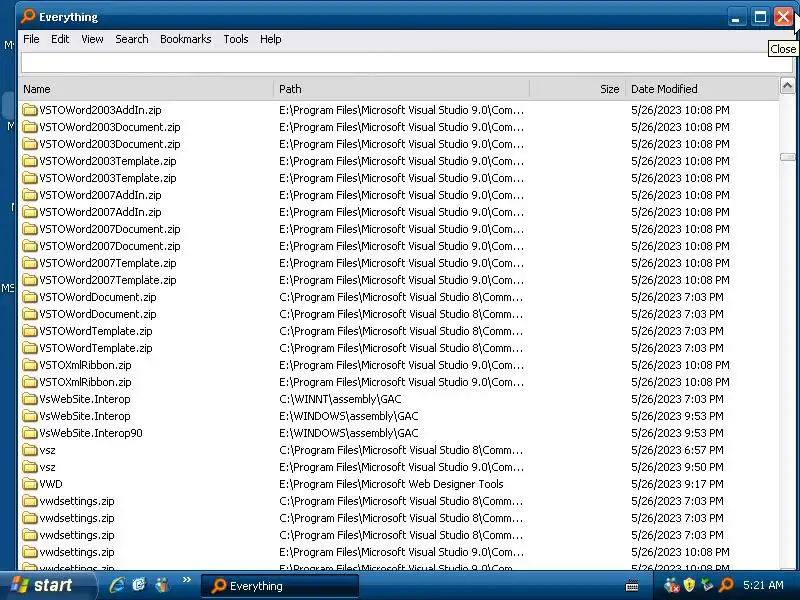The height and width of the screenshot is (600, 800).
Task: Select the VsWebSite.Interop90 entry name
Action: tap(91, 433)
